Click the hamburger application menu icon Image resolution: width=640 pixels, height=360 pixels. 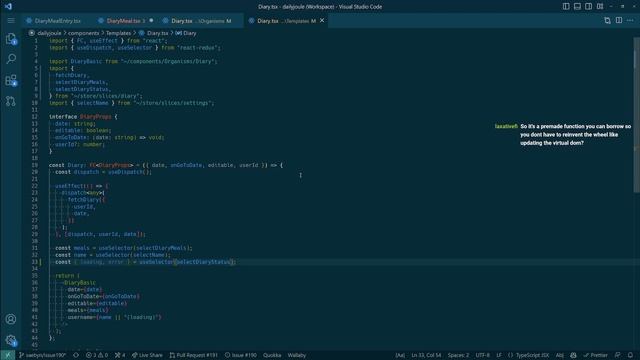coord(11,20)
